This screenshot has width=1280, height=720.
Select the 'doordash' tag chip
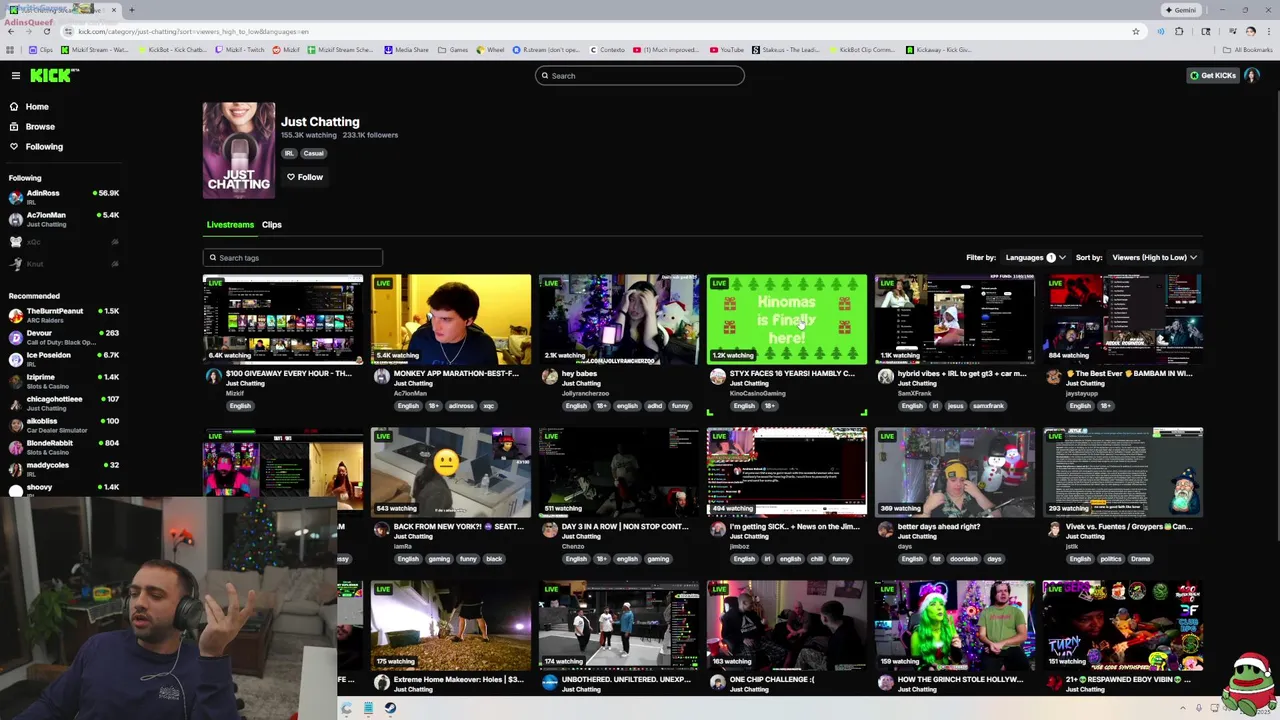963,559
